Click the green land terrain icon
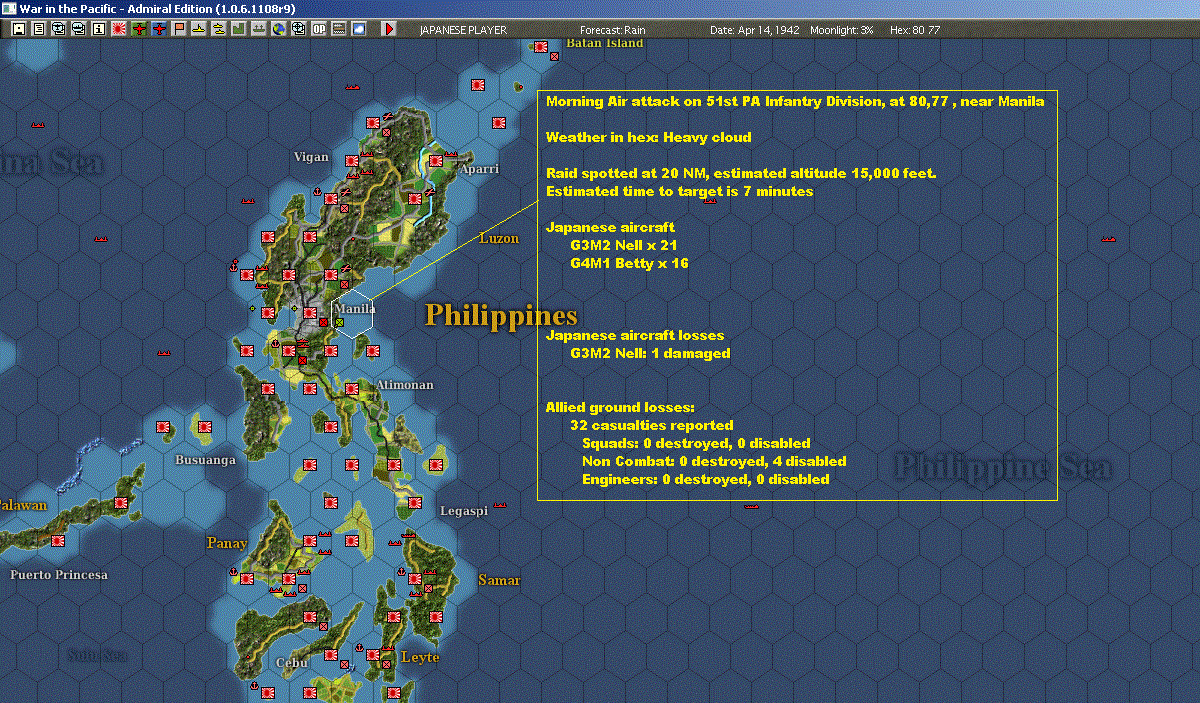Viewport: 1200px width, 703px height. pos(239,29)
